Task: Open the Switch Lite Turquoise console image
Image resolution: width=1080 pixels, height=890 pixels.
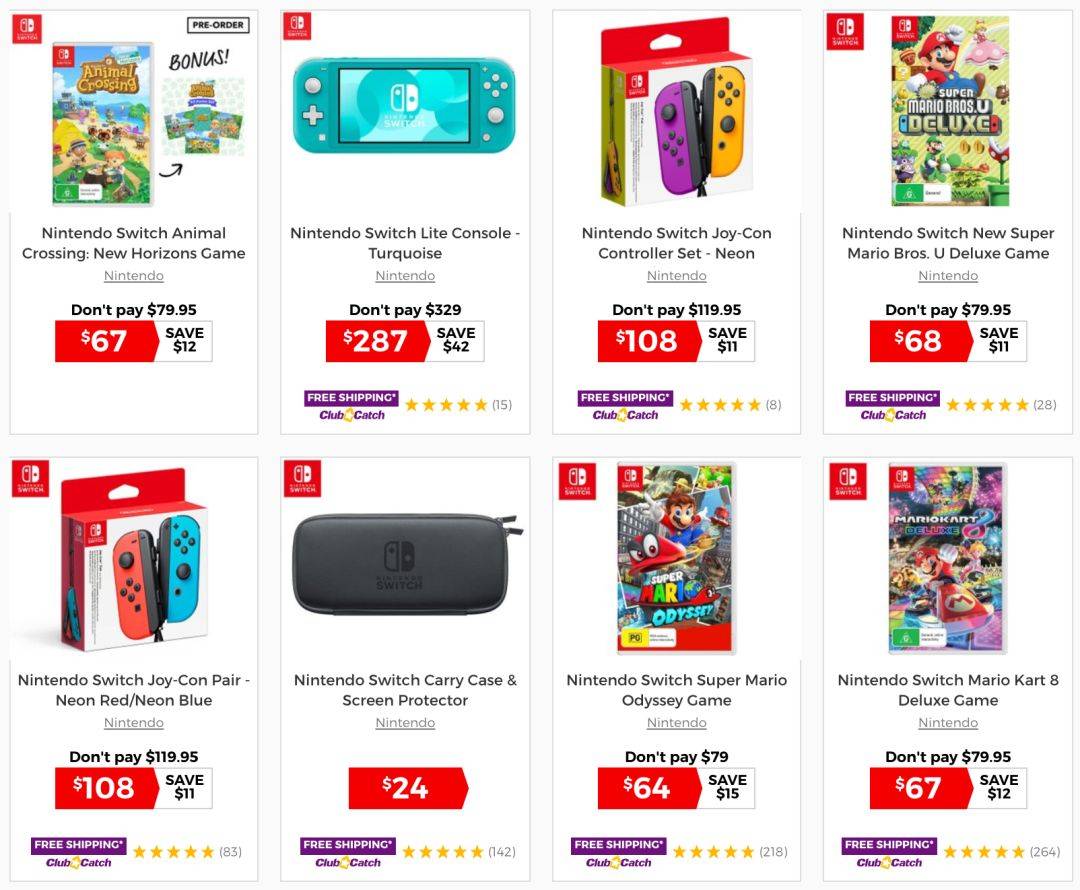Action: click(404, 105)
